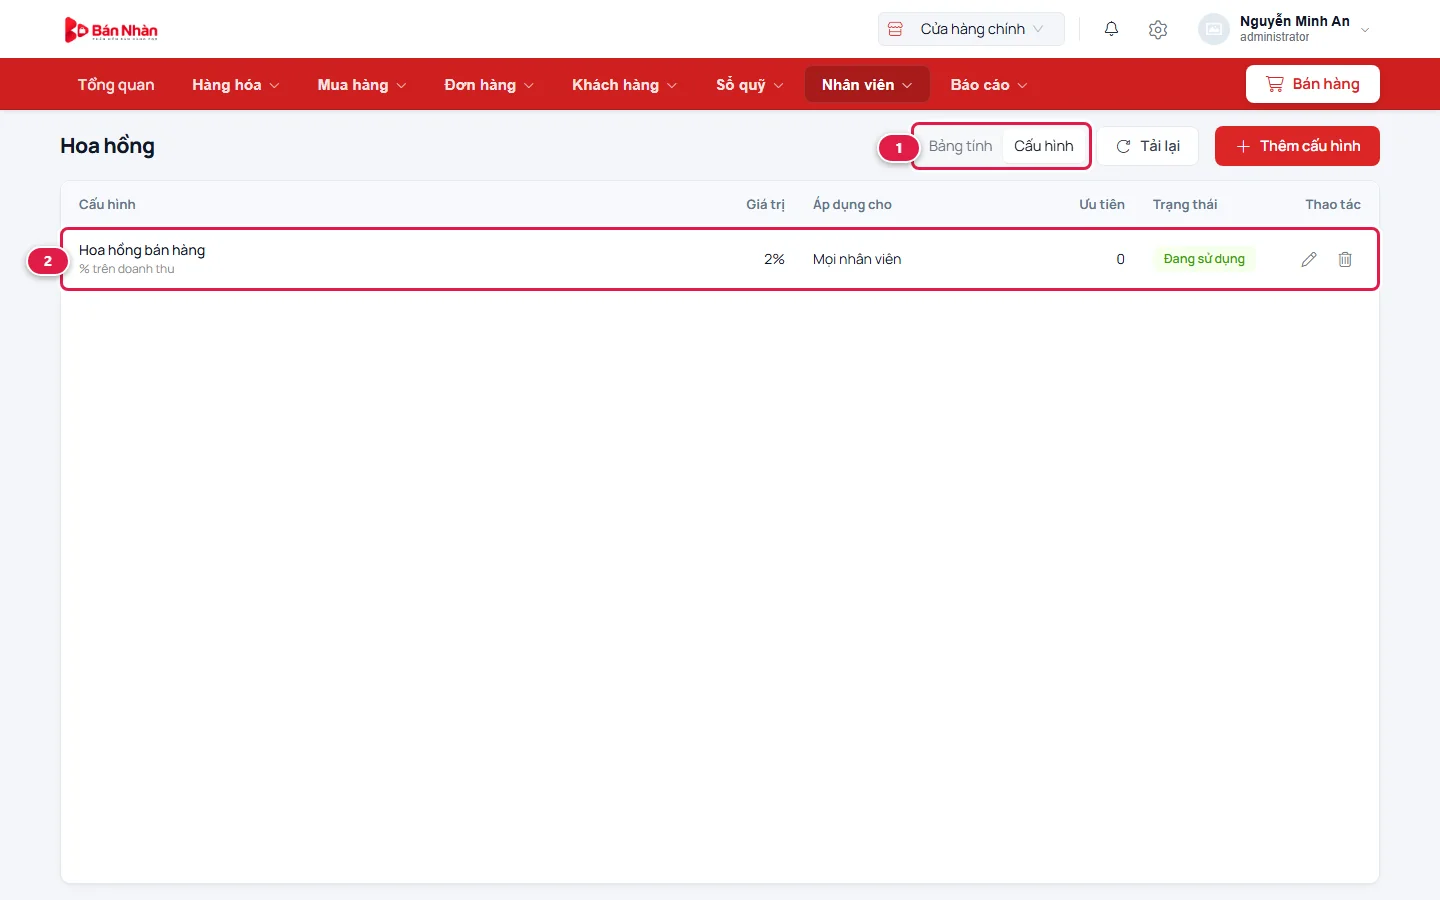Image resolution: width=1440 pixels, height=900 pixels.
Task: Click the Hoa hồng page title
Action: tap(107, 146)
